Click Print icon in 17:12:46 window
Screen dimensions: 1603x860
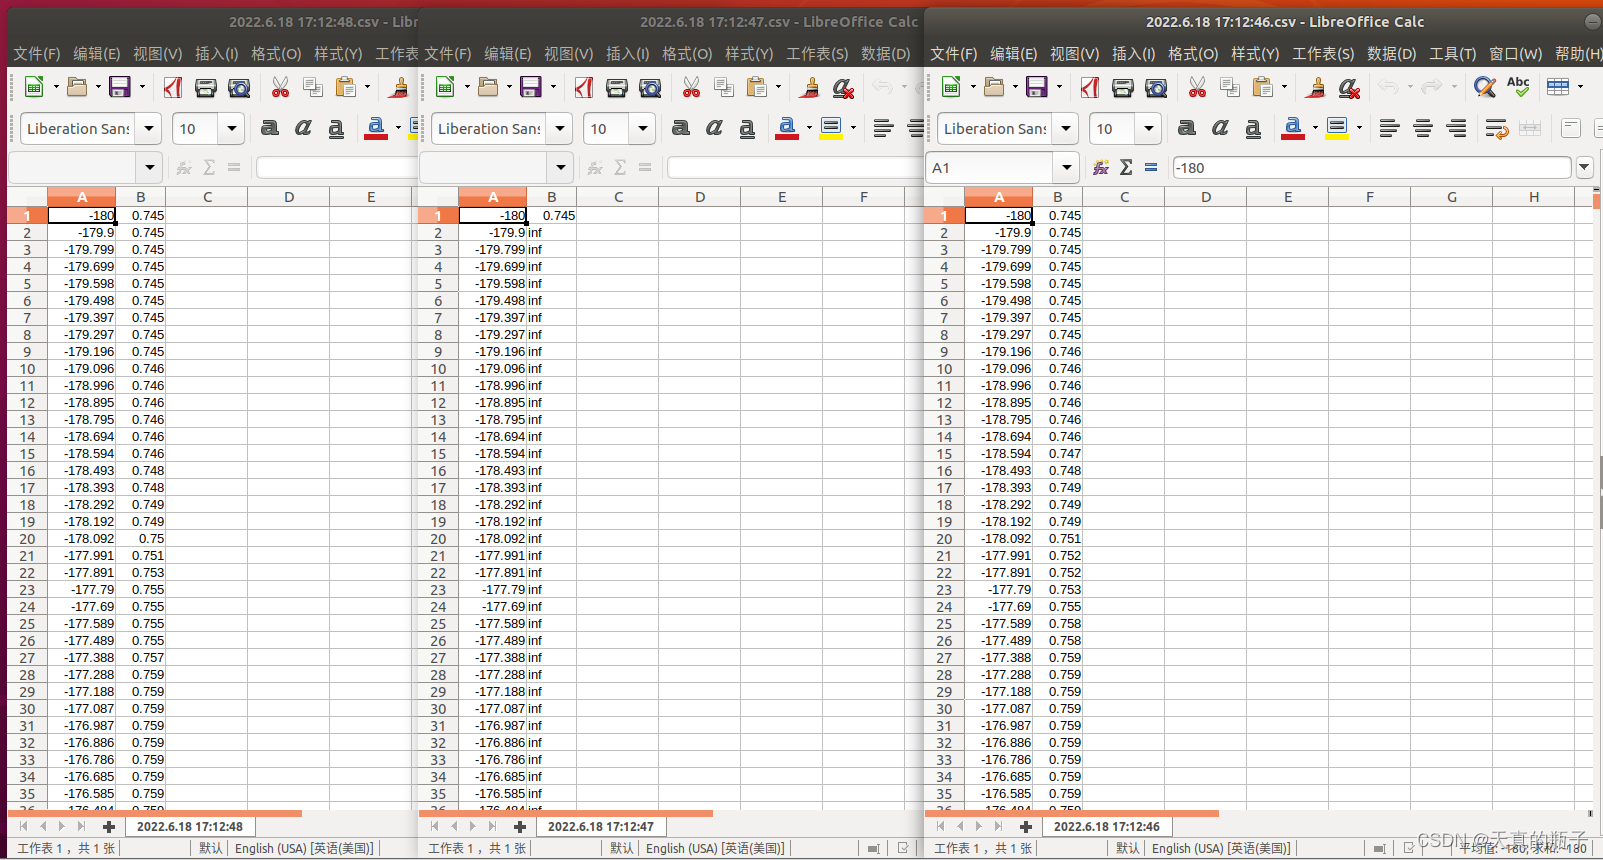tap(1123, 88)
